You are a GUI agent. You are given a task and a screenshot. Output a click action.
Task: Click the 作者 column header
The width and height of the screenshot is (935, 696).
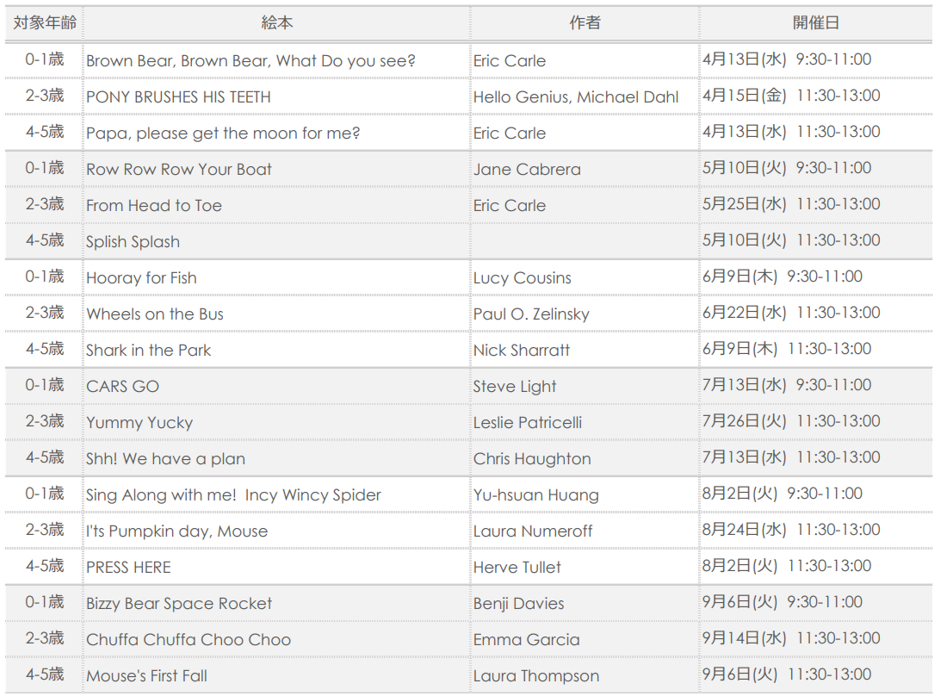(584, 23)
